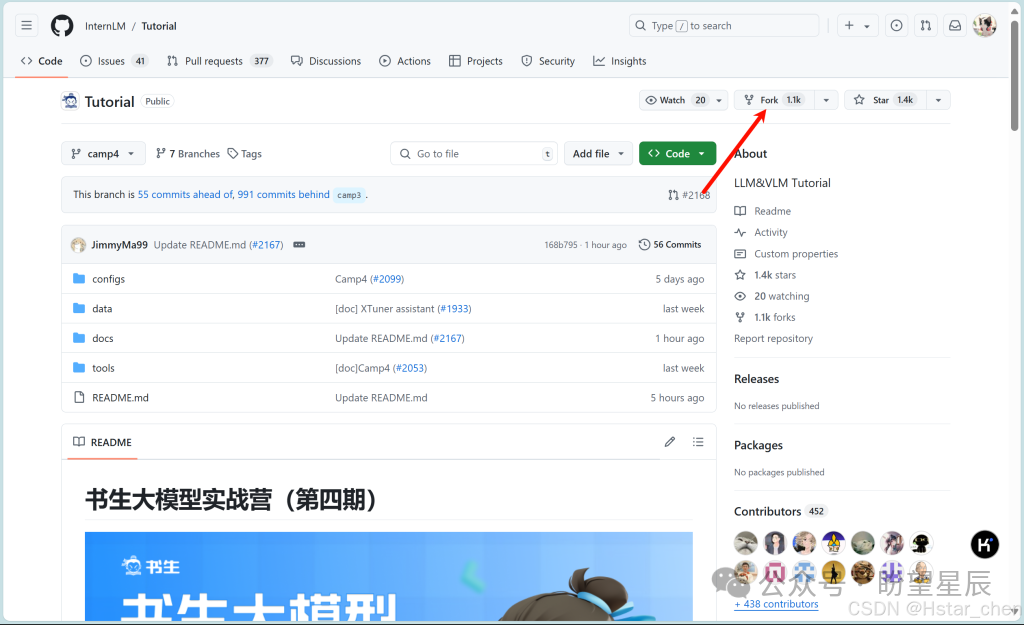The width and height of the screenshot is (1024, 625).
Task: Open the Pull requests tab
Action: (x=219, y=61)
